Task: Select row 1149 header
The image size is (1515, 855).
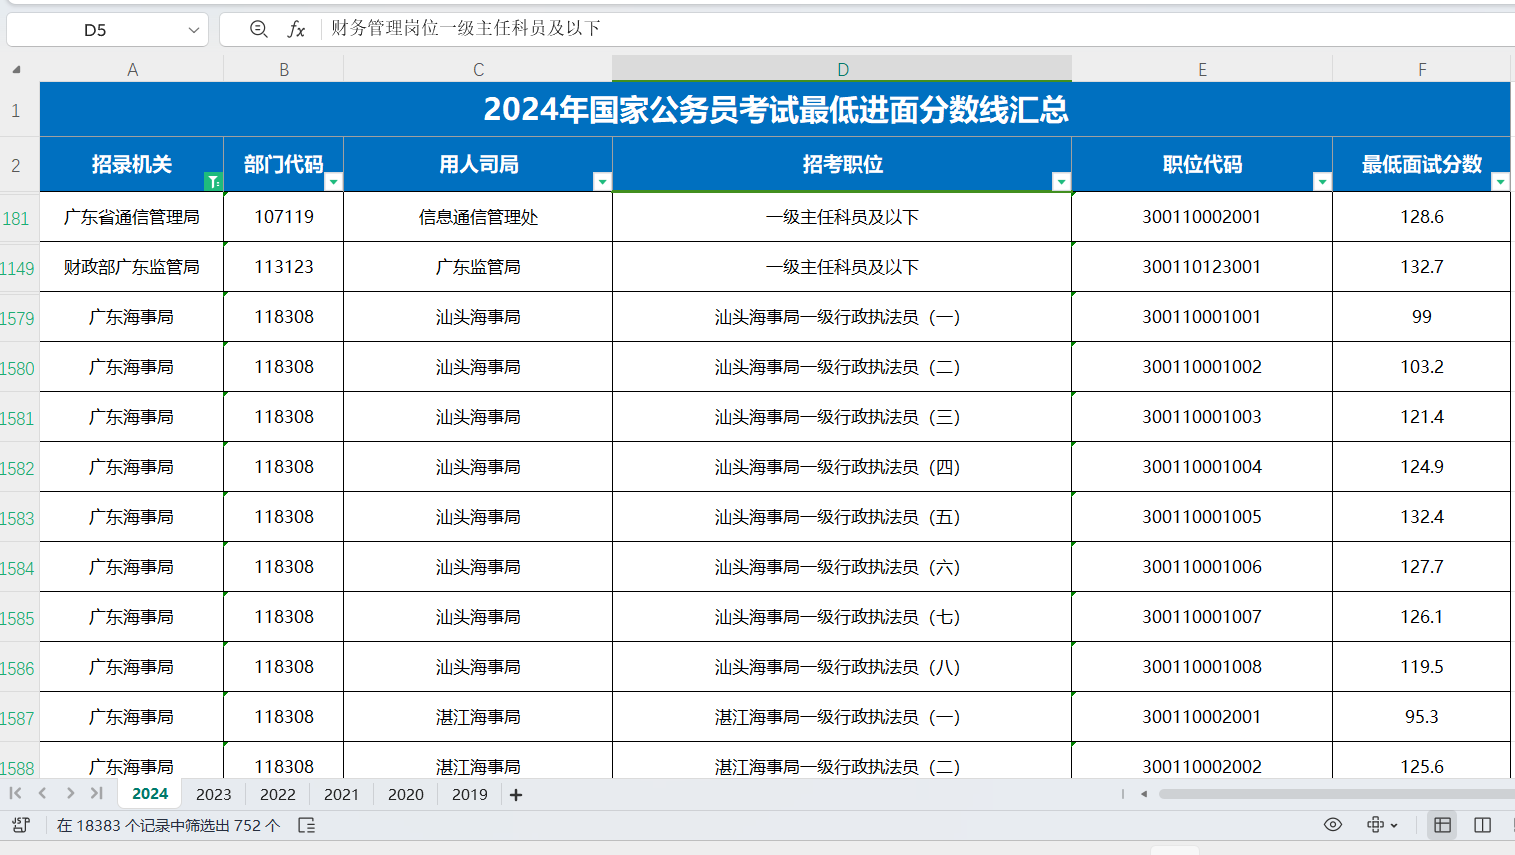Action: pos(17,268)
